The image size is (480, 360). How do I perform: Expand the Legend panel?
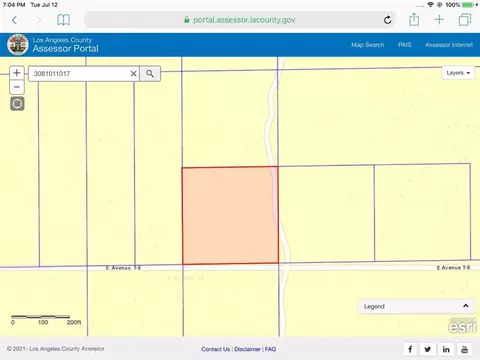coord(416,306)
